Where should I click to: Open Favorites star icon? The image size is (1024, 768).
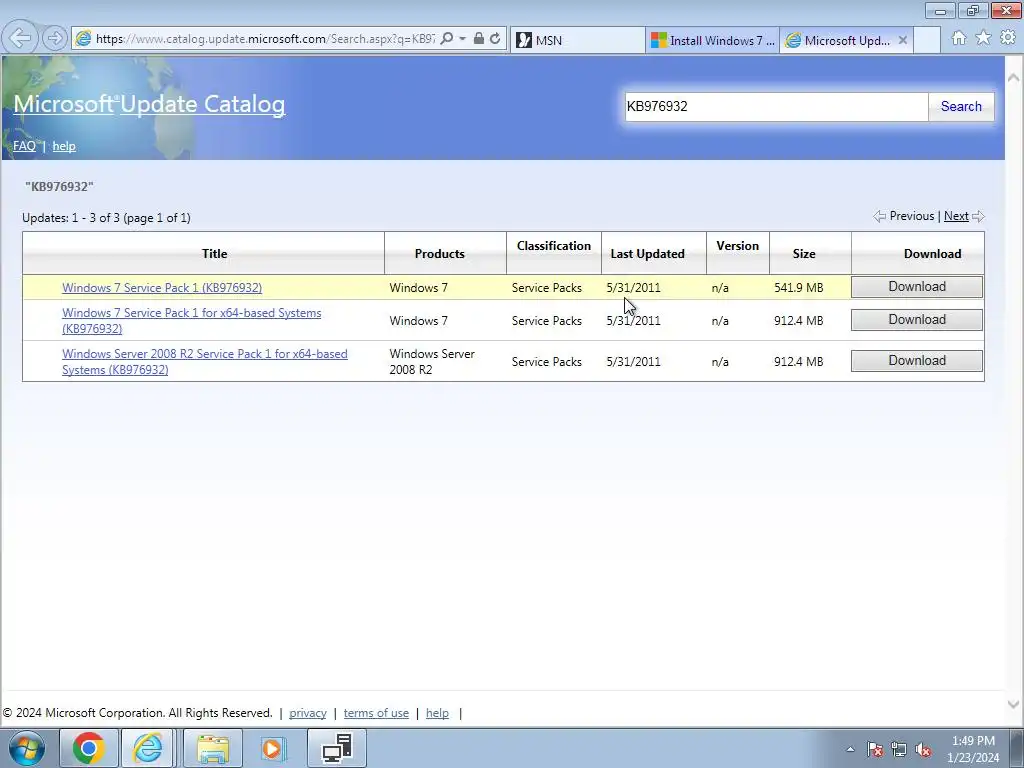point(983,38)
